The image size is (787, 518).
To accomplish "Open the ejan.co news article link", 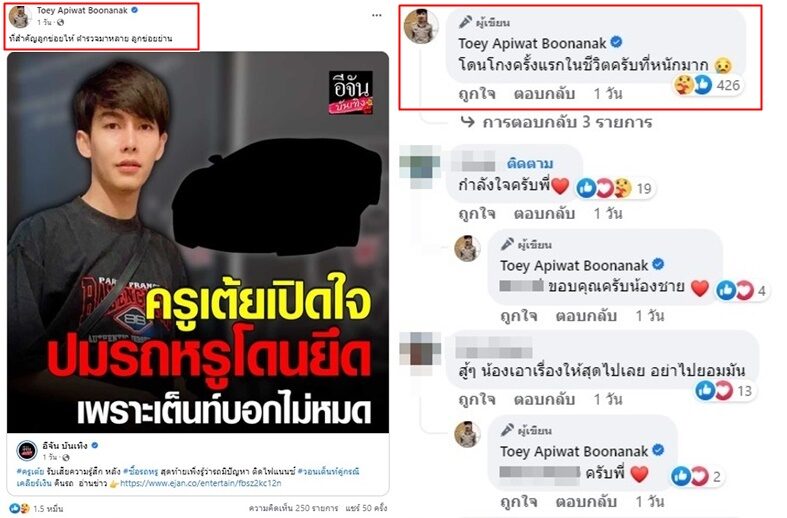I will [x=200, y=483].
